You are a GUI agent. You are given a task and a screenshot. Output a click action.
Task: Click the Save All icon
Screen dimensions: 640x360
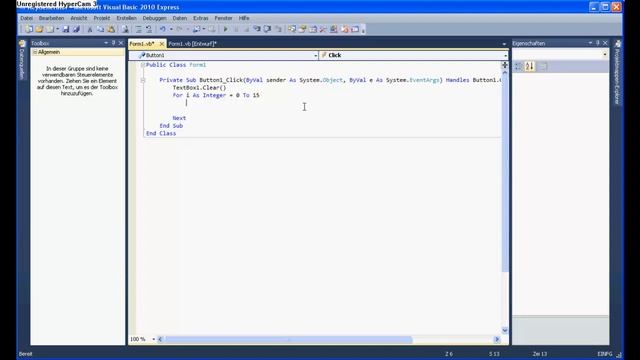pyautogui.click(x=76, y=29)
